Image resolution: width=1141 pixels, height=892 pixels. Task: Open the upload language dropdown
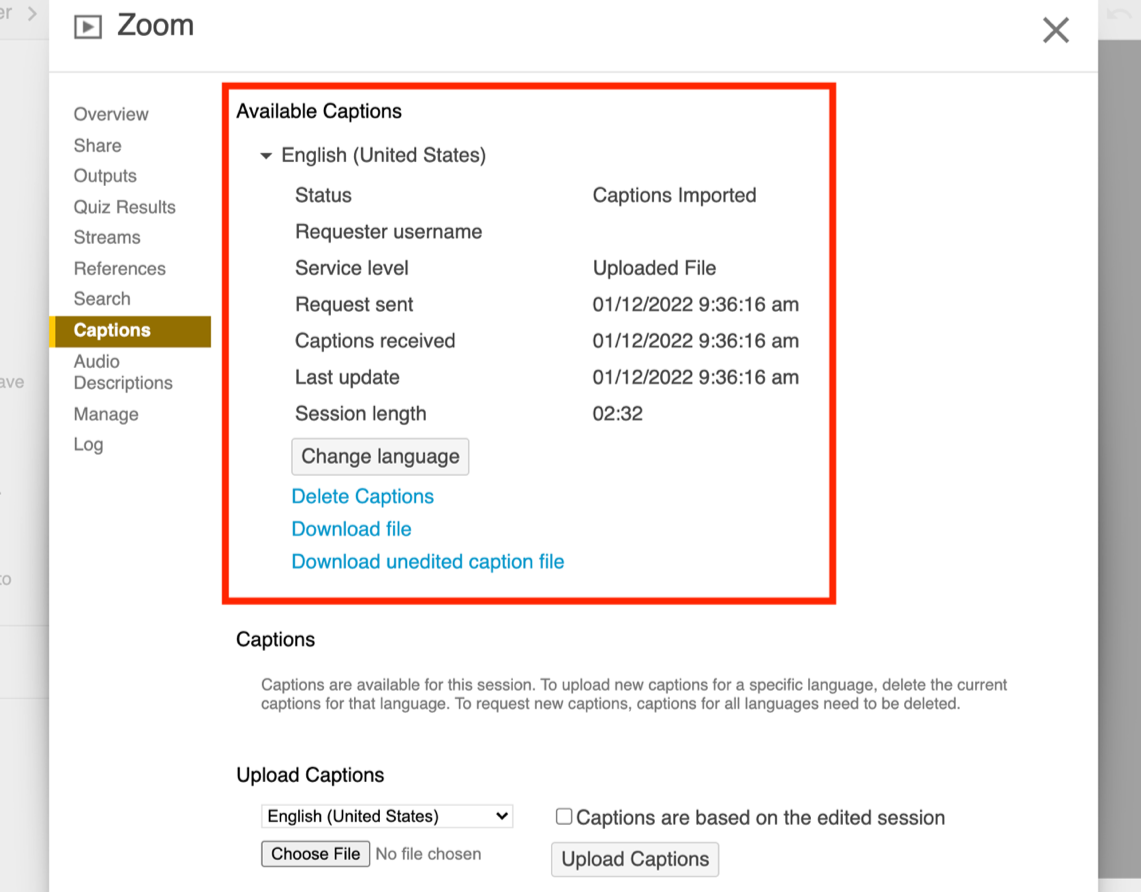click(x=387, y=816)
